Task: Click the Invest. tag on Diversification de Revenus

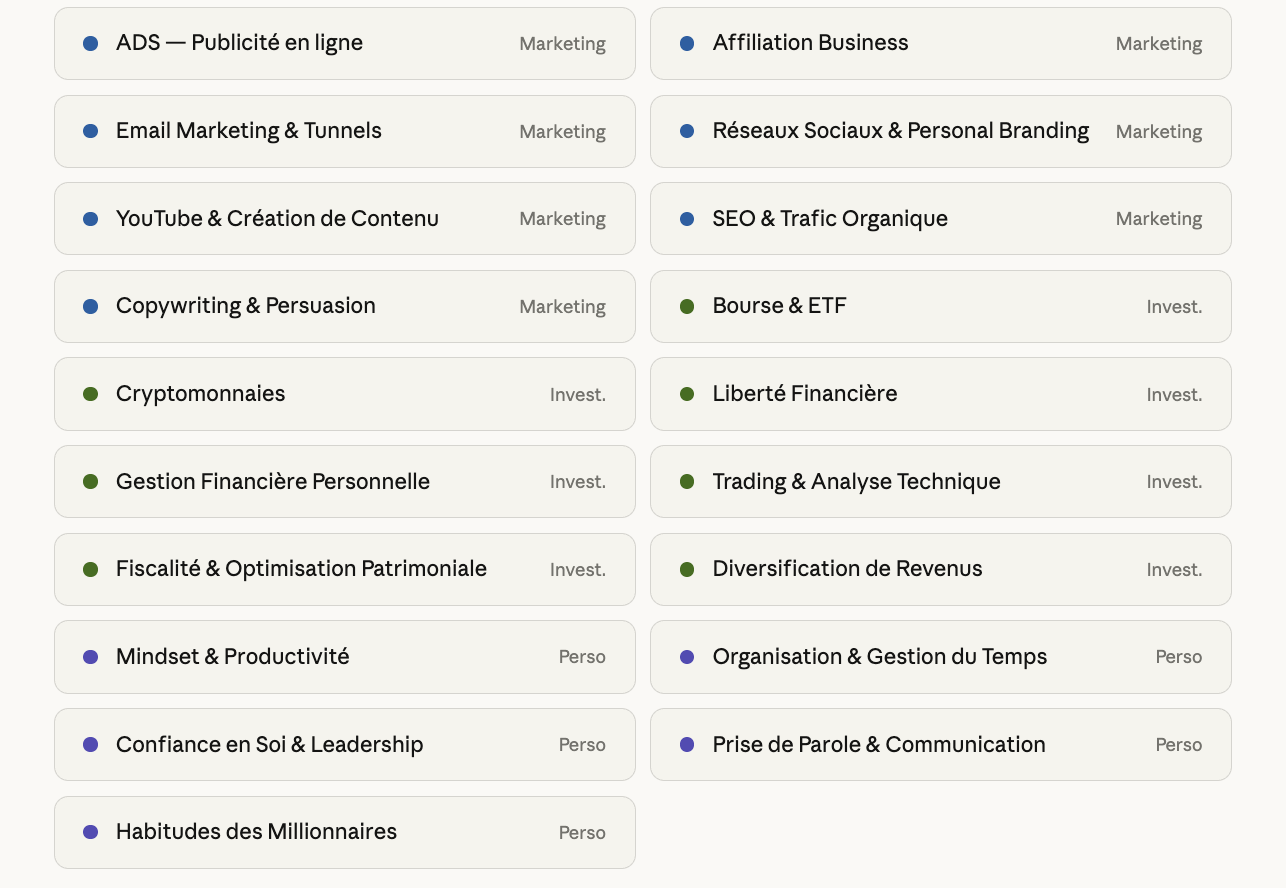Action: 1174,570
